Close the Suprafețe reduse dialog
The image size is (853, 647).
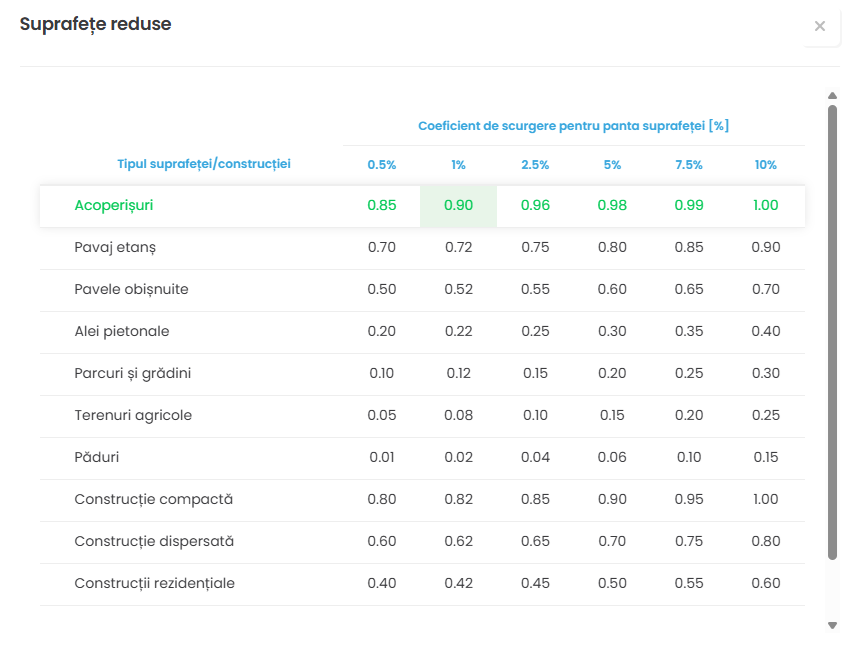[x=820, y=26]
